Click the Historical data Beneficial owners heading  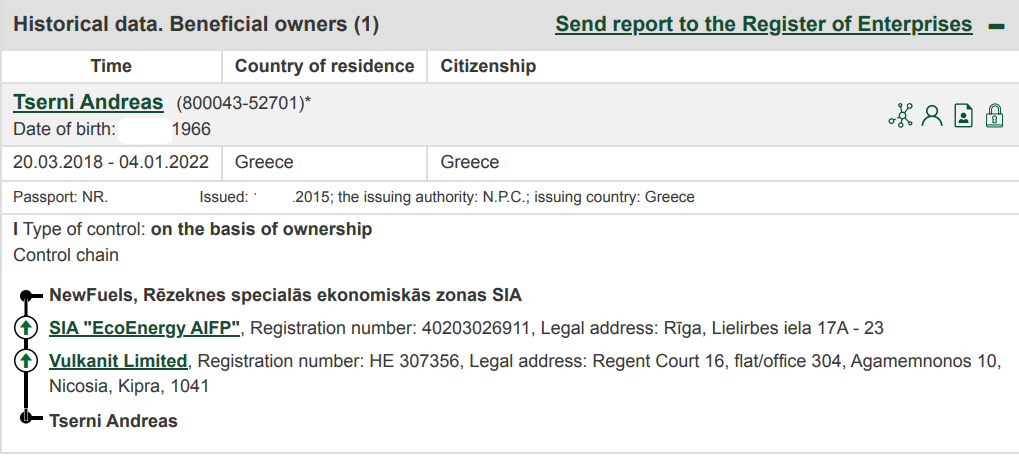pos(196,25)
